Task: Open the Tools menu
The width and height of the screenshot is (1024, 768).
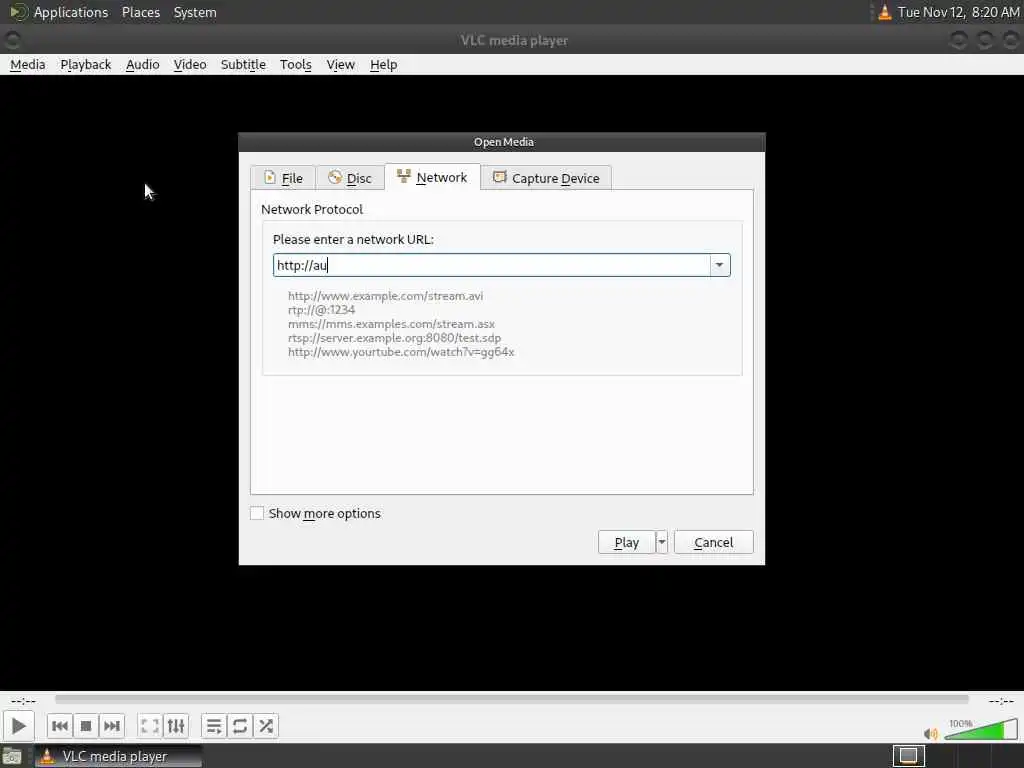Action: coord(296,65)
